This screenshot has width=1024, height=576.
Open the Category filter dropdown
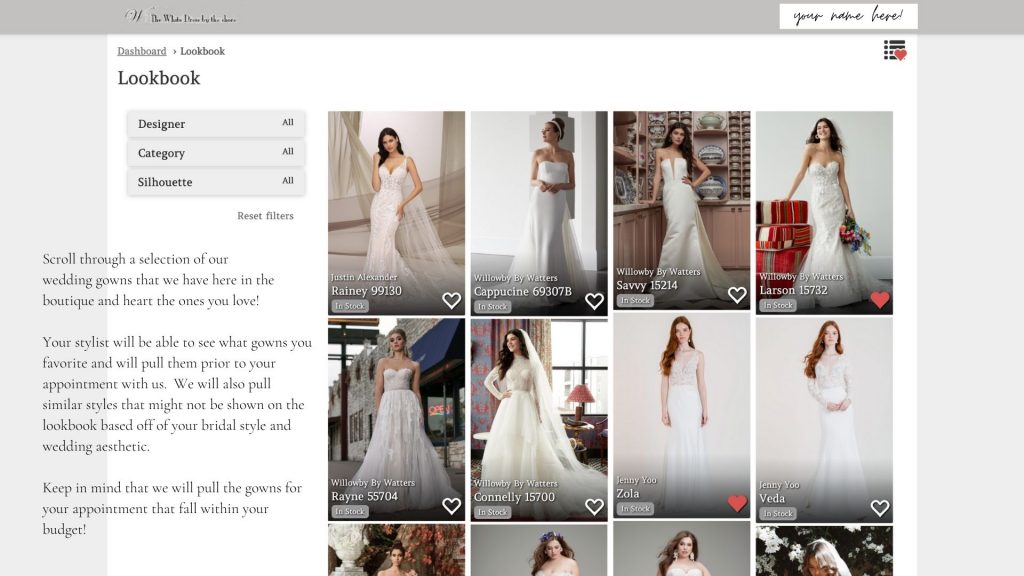216,153
